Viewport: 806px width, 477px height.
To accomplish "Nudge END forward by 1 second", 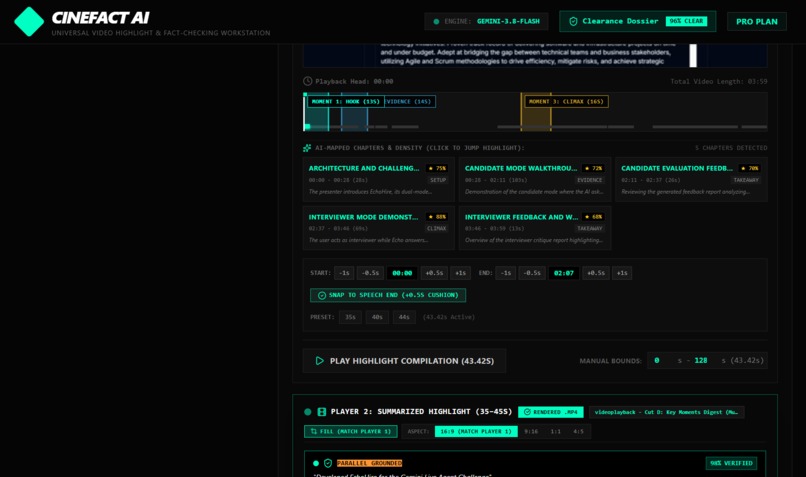I will pos(622,273).
